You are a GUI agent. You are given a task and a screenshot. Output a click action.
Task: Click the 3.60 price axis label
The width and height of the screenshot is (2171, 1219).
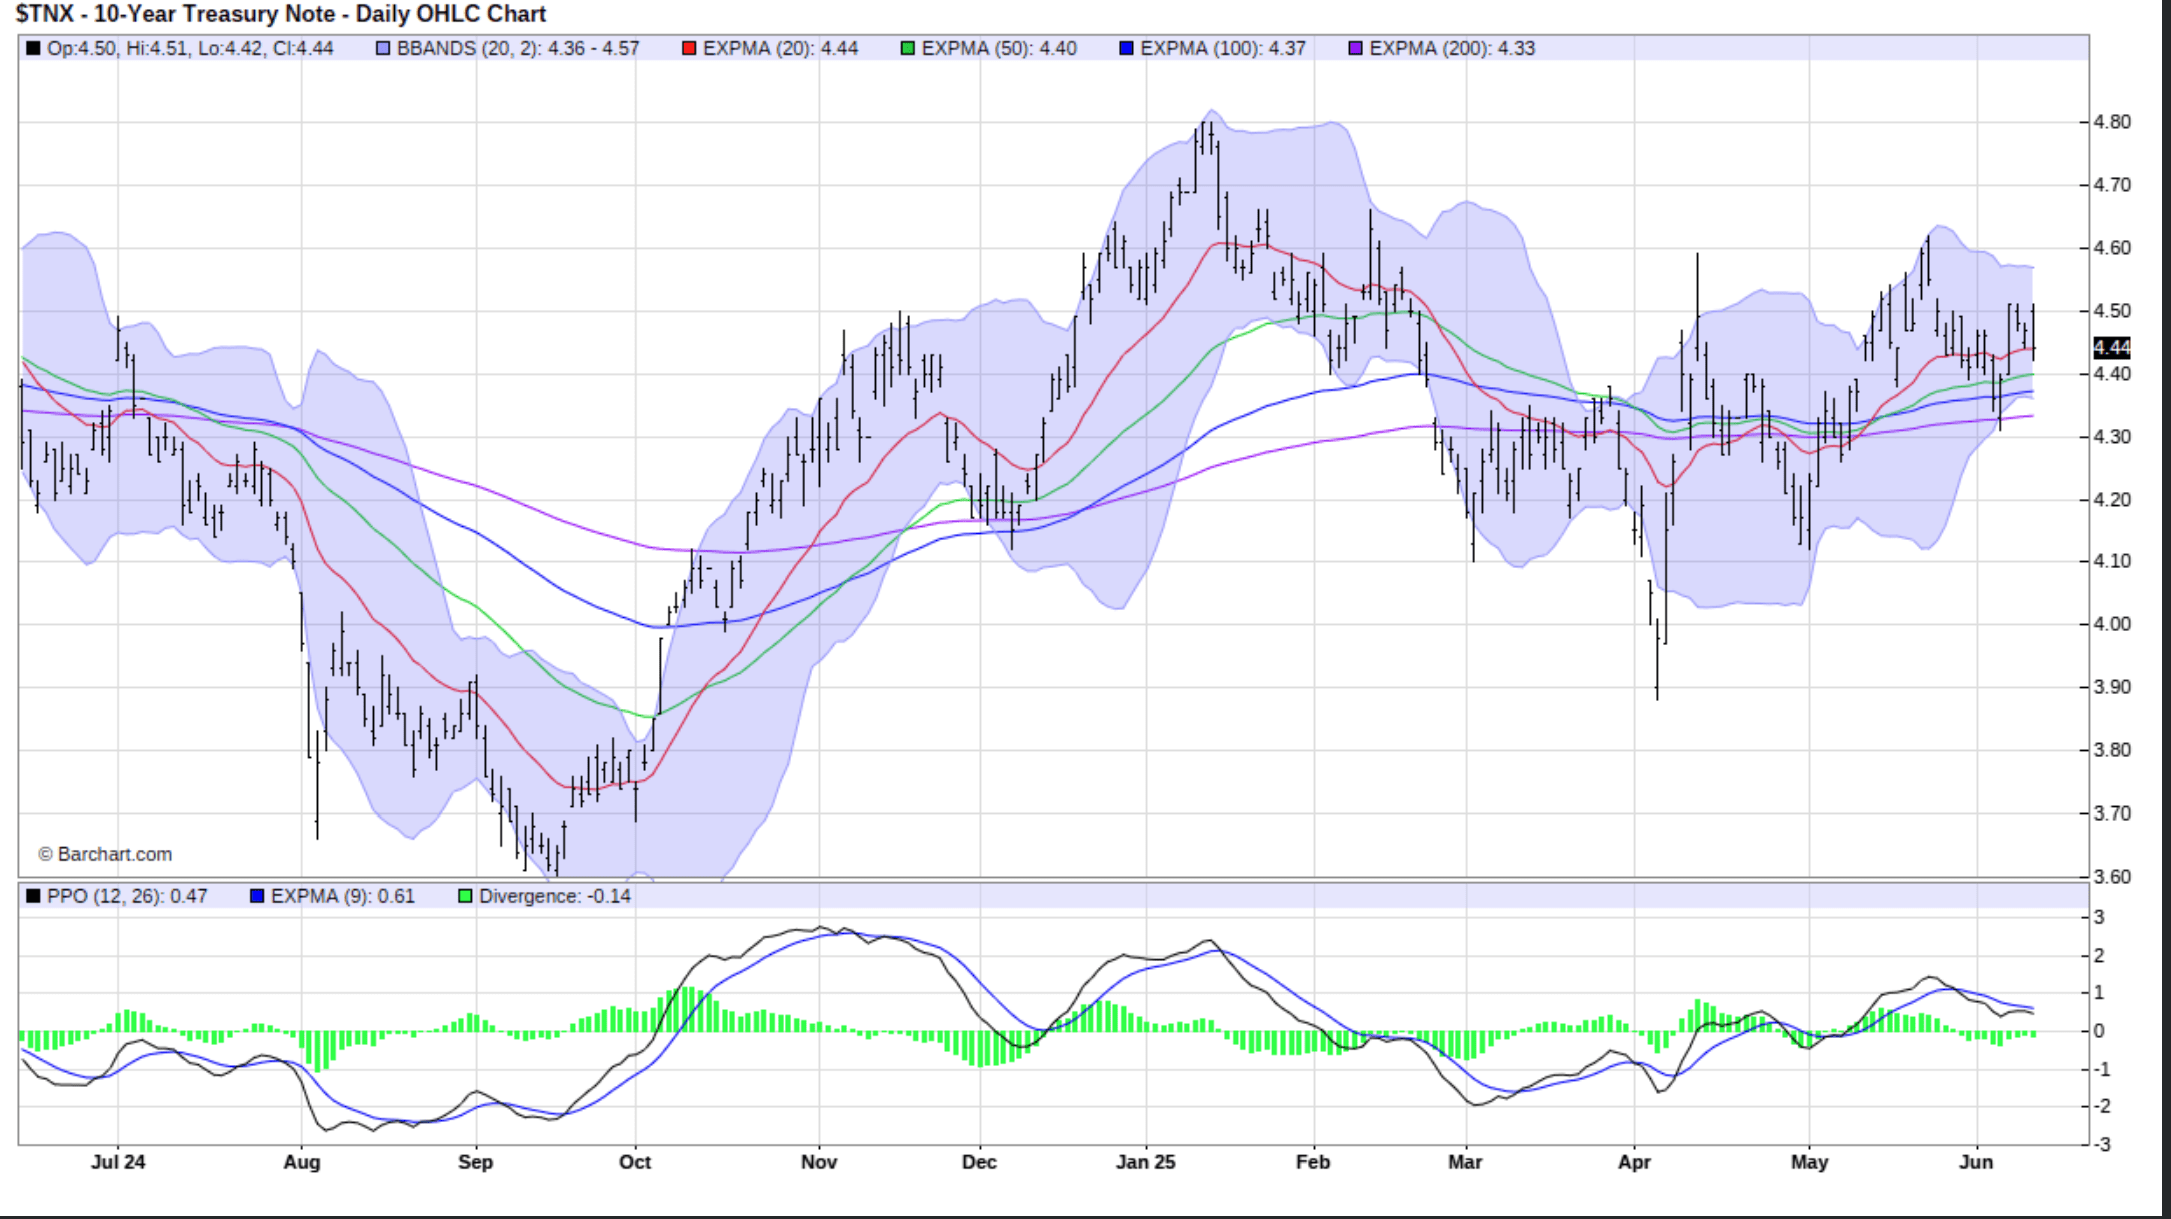pos(2112,876)
